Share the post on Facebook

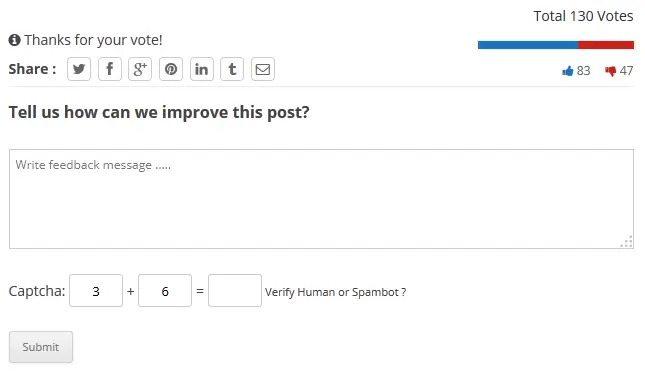[110, 69]
